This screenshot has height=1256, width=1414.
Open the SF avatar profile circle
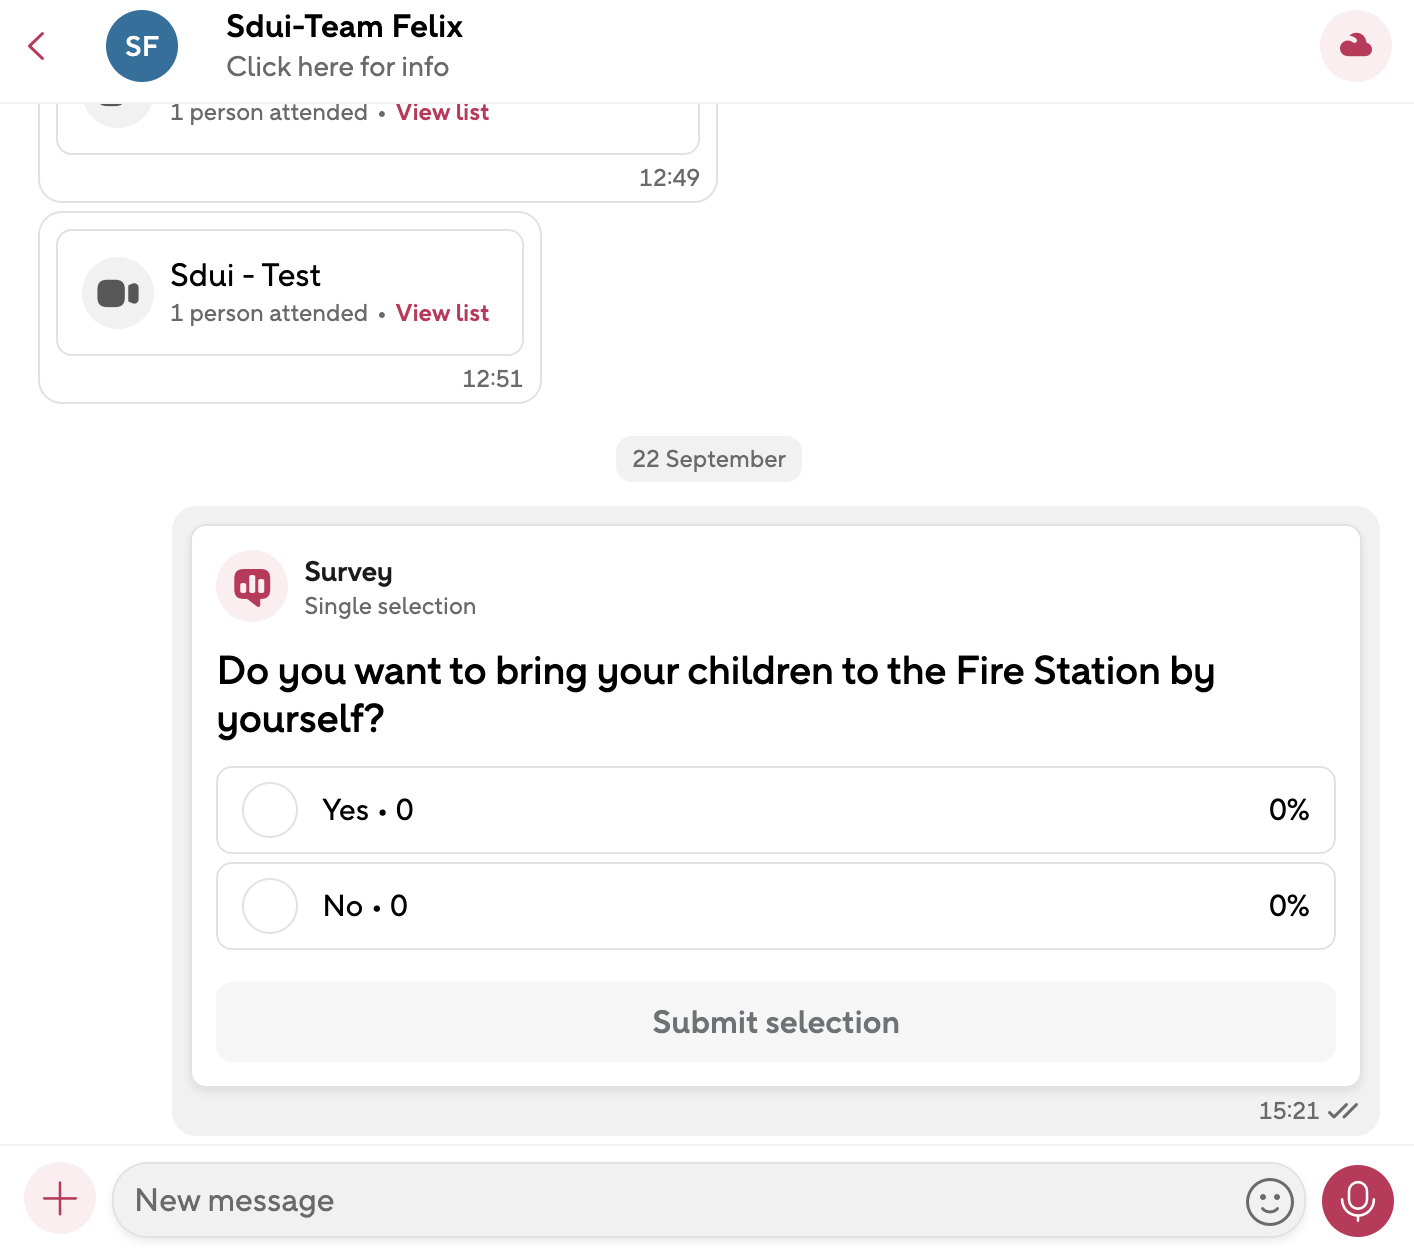tap(142, 46)
